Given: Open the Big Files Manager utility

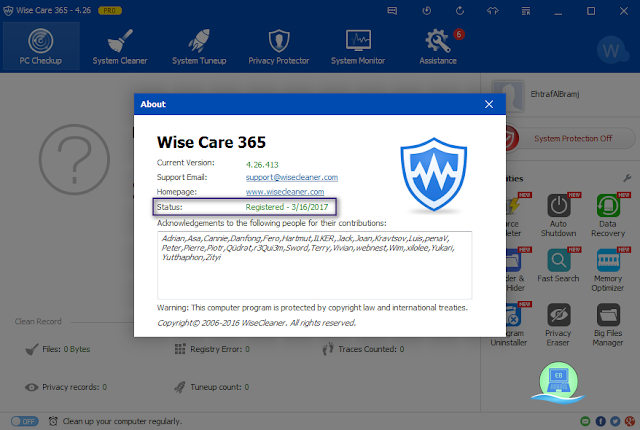Looking at the screenshot, I should tap(608, 325).
